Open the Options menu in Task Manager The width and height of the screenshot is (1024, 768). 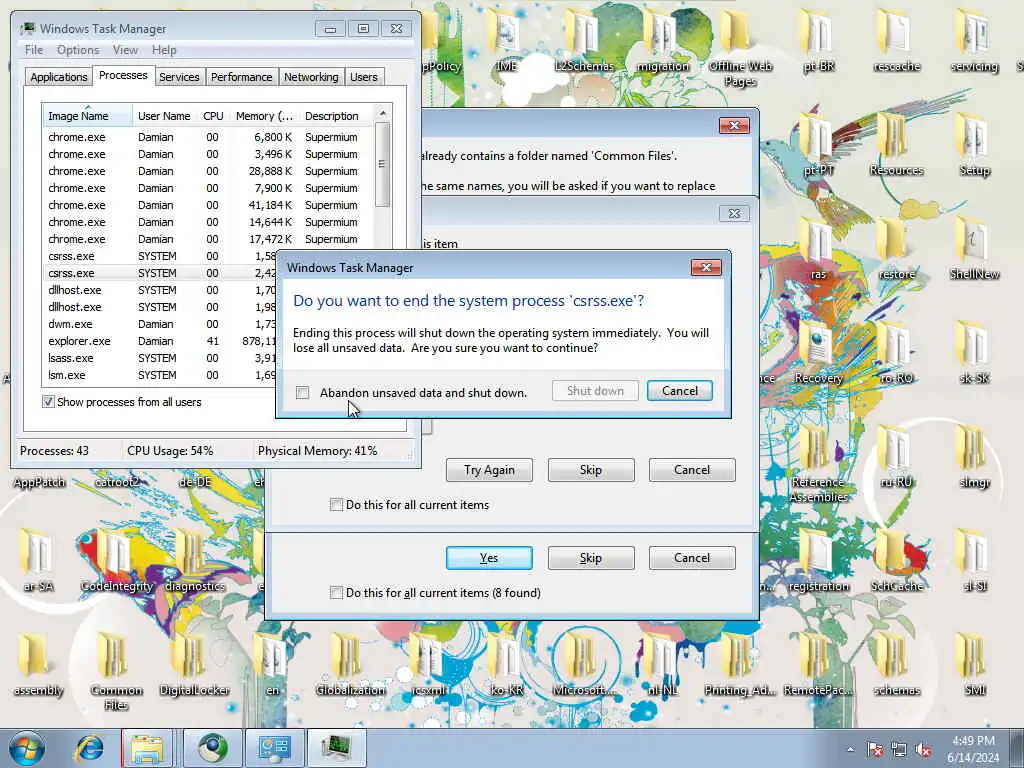point(78,50)
